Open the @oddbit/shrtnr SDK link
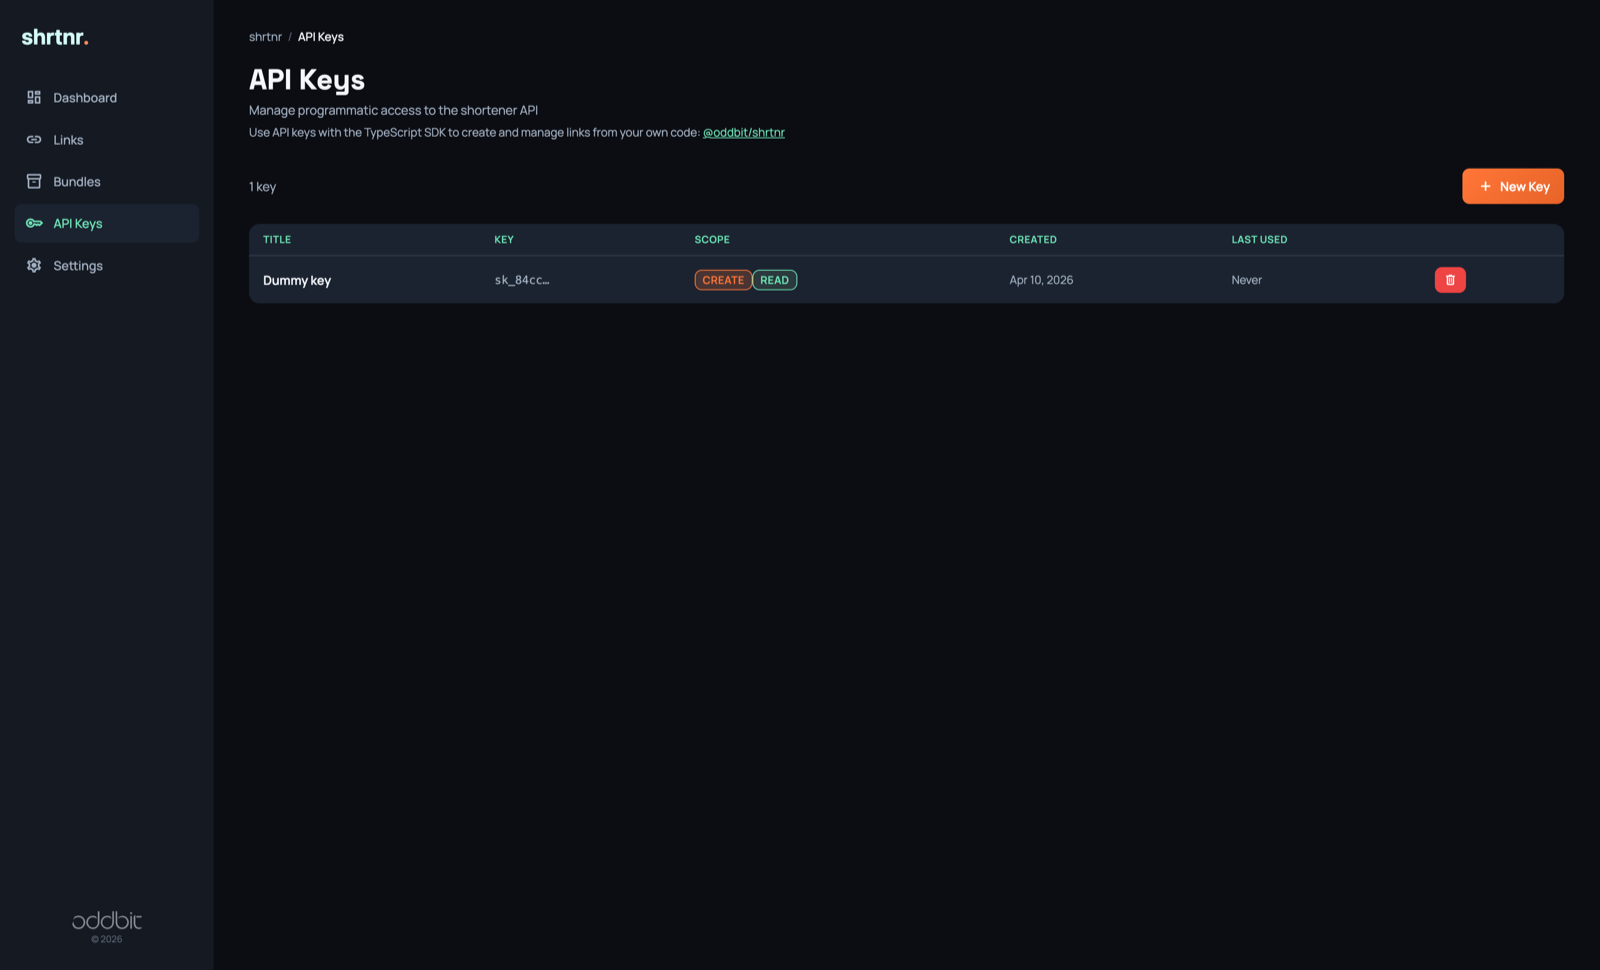This screenshot has height=970, width=1600. tap(744, 132)
